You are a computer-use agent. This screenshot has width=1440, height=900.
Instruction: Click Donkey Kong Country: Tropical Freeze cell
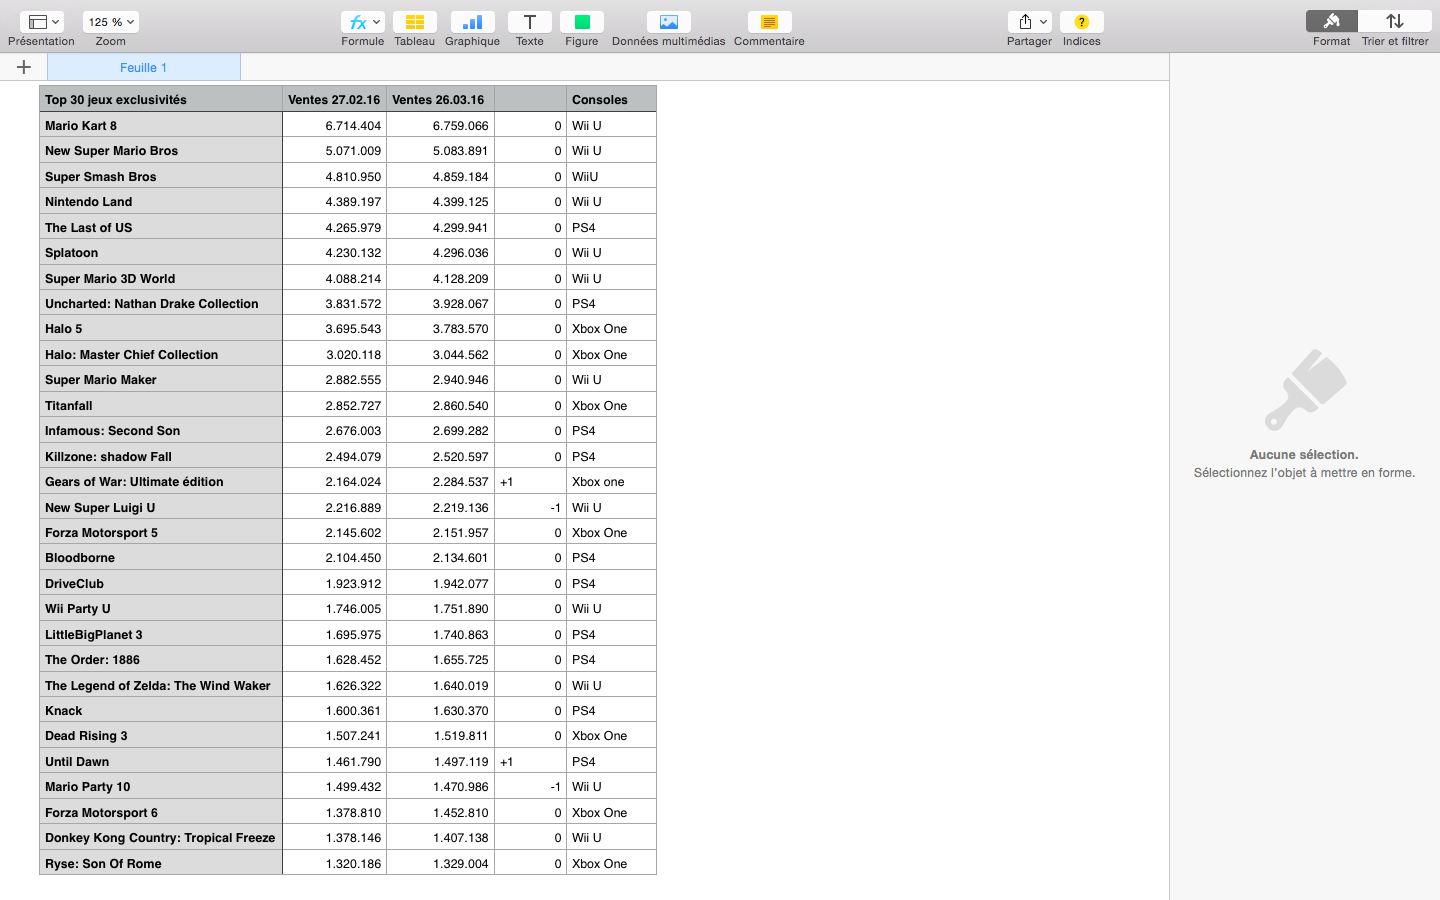pos(161,837)
